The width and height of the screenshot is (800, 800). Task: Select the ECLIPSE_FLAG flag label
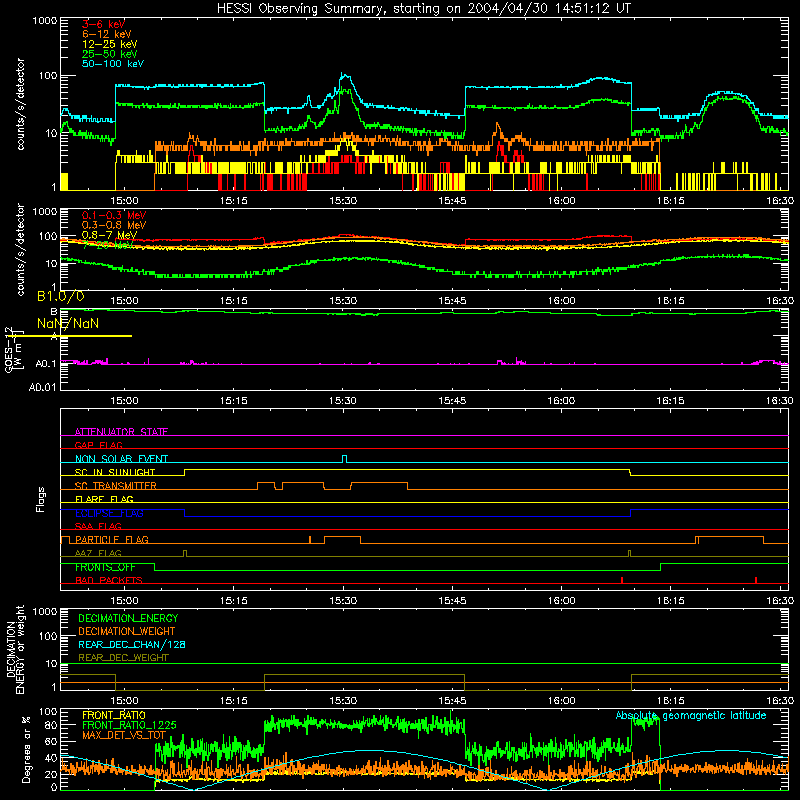coord(109,513)
